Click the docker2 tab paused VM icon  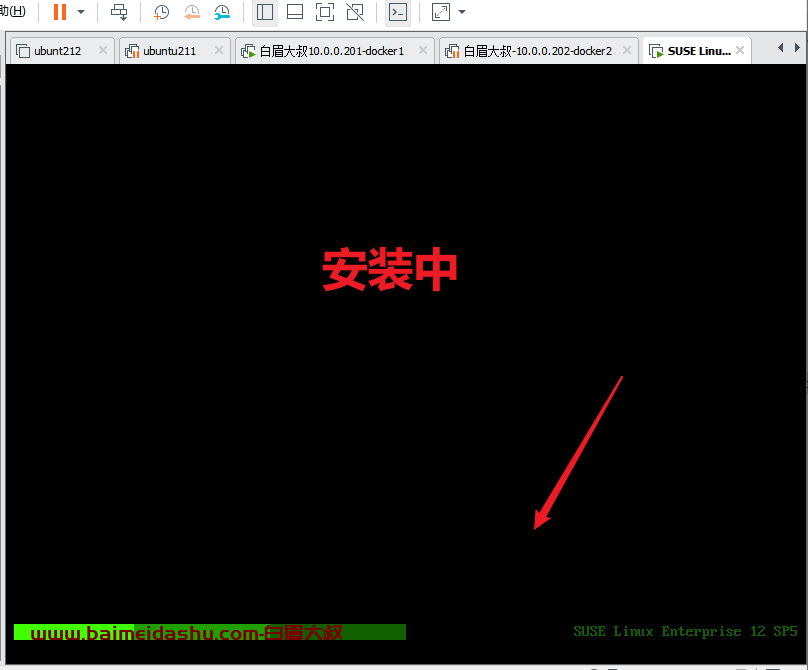[x=452, y=51]
